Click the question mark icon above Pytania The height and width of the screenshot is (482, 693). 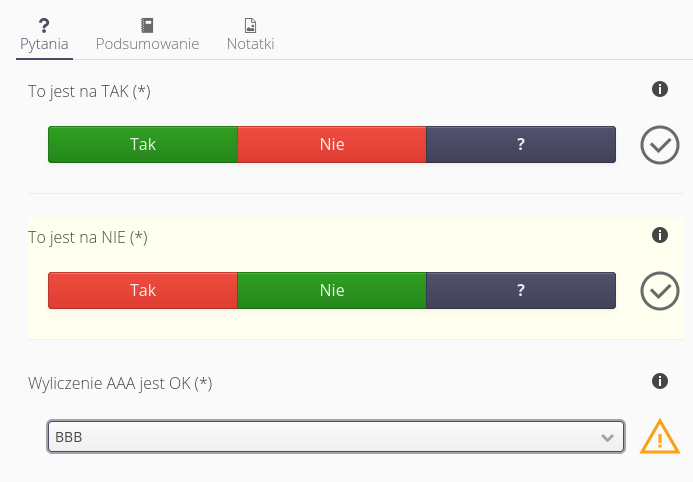click(x=45, y=25)
